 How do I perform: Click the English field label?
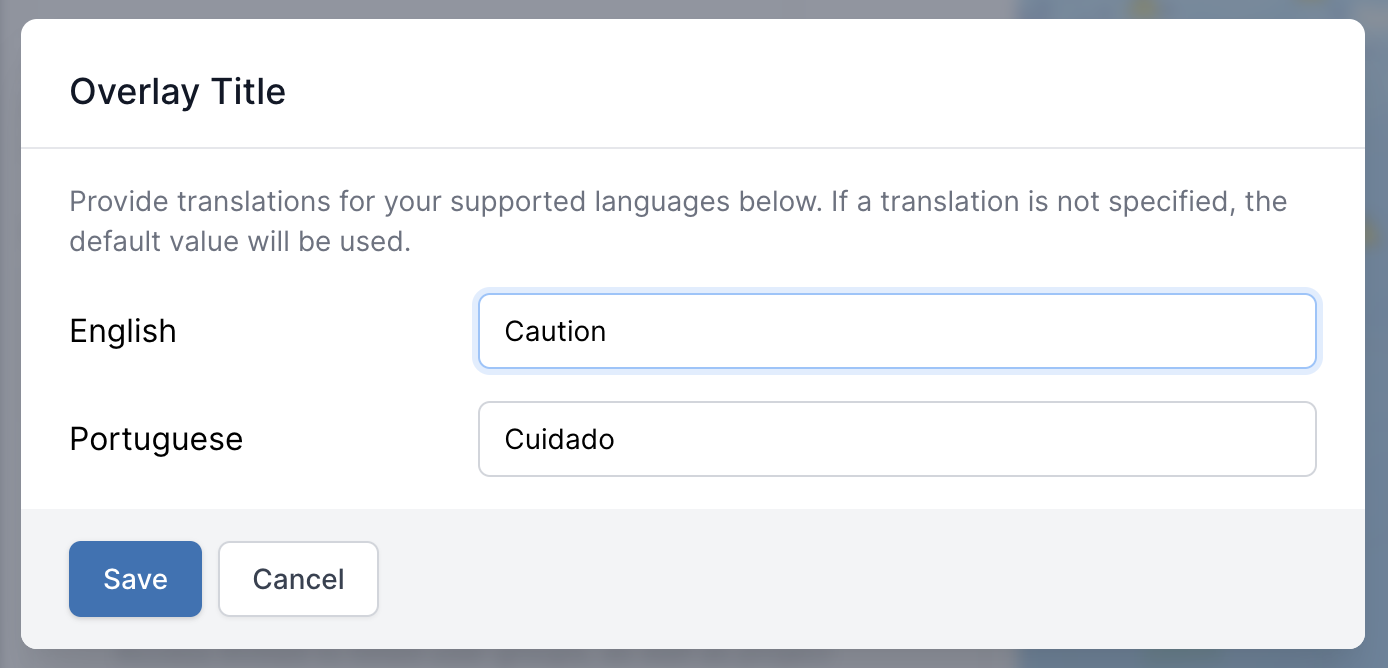[123, 331]
